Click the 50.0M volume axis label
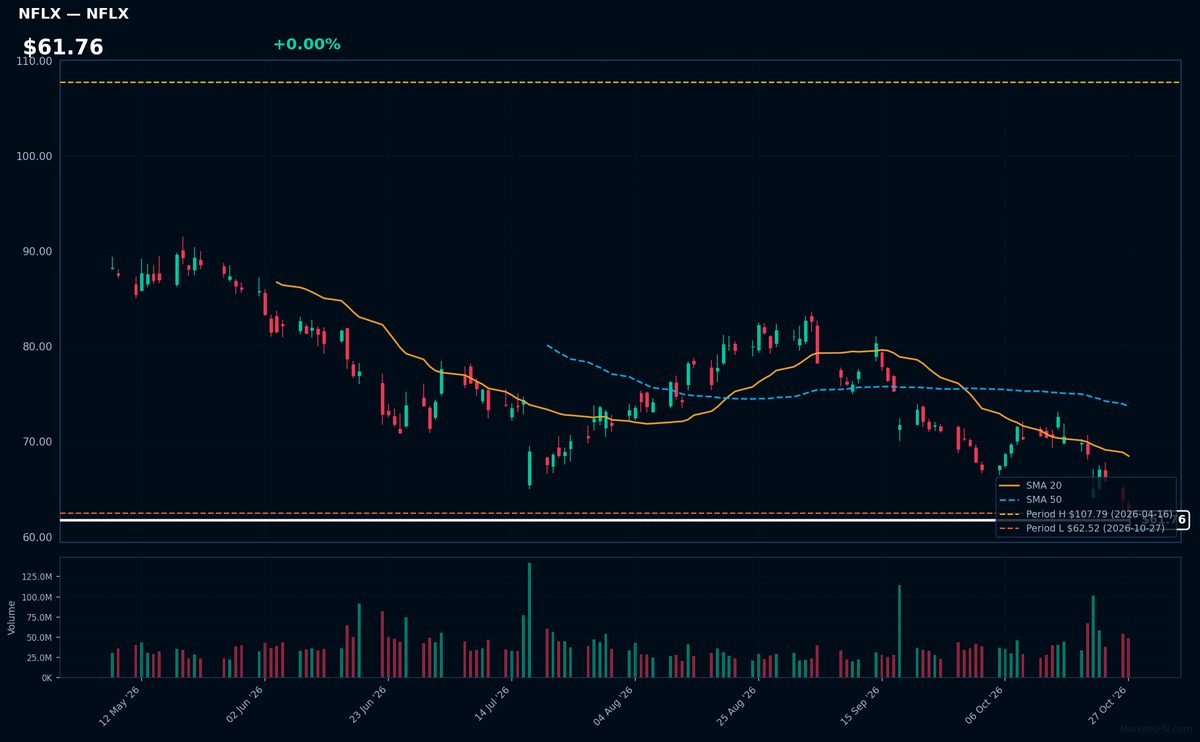This screenshot has width=1200, height=742. (x=40, y=637)
